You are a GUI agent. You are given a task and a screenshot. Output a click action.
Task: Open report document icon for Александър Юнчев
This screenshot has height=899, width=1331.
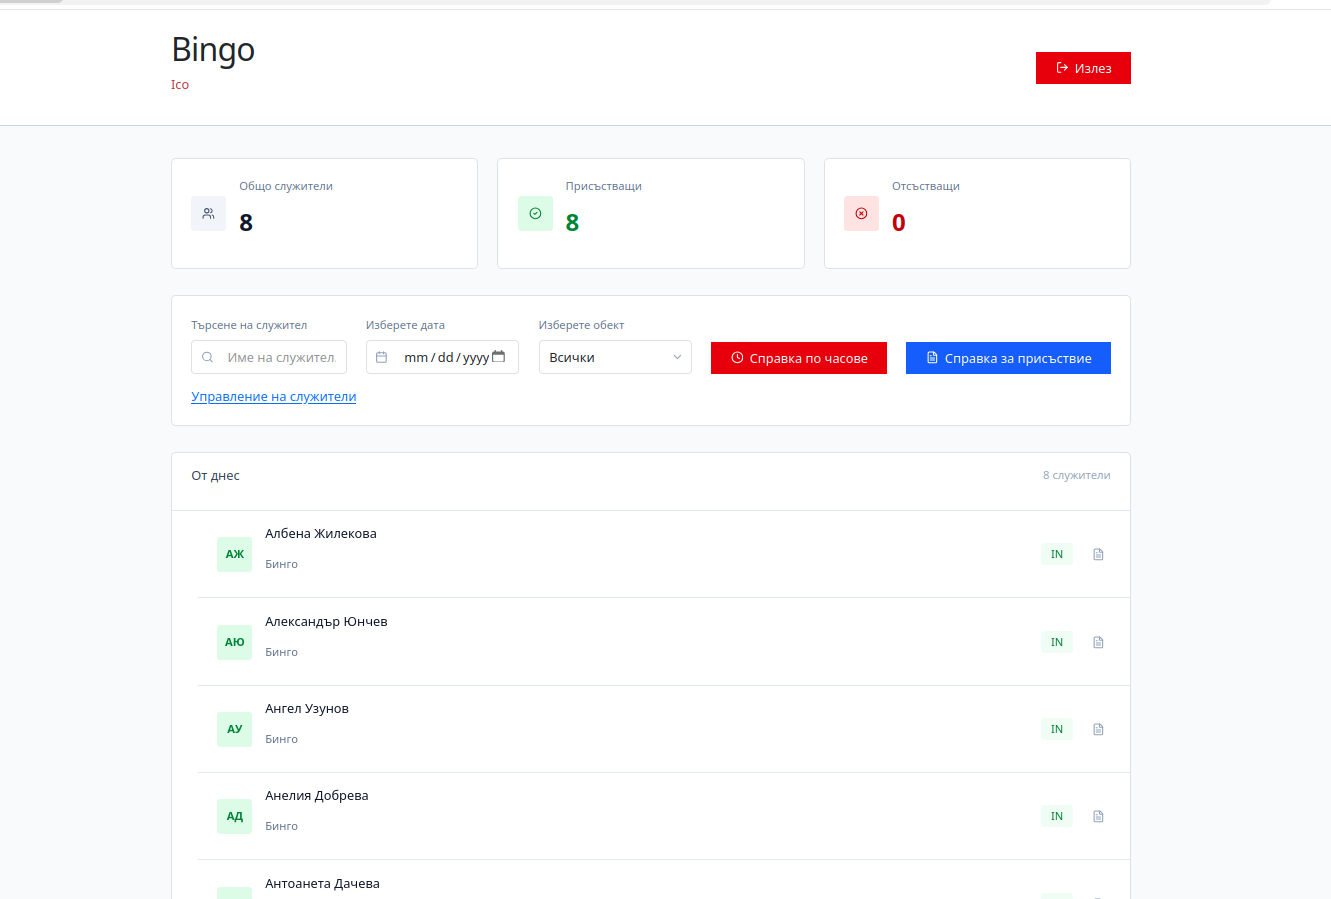tap(1098, 642)
